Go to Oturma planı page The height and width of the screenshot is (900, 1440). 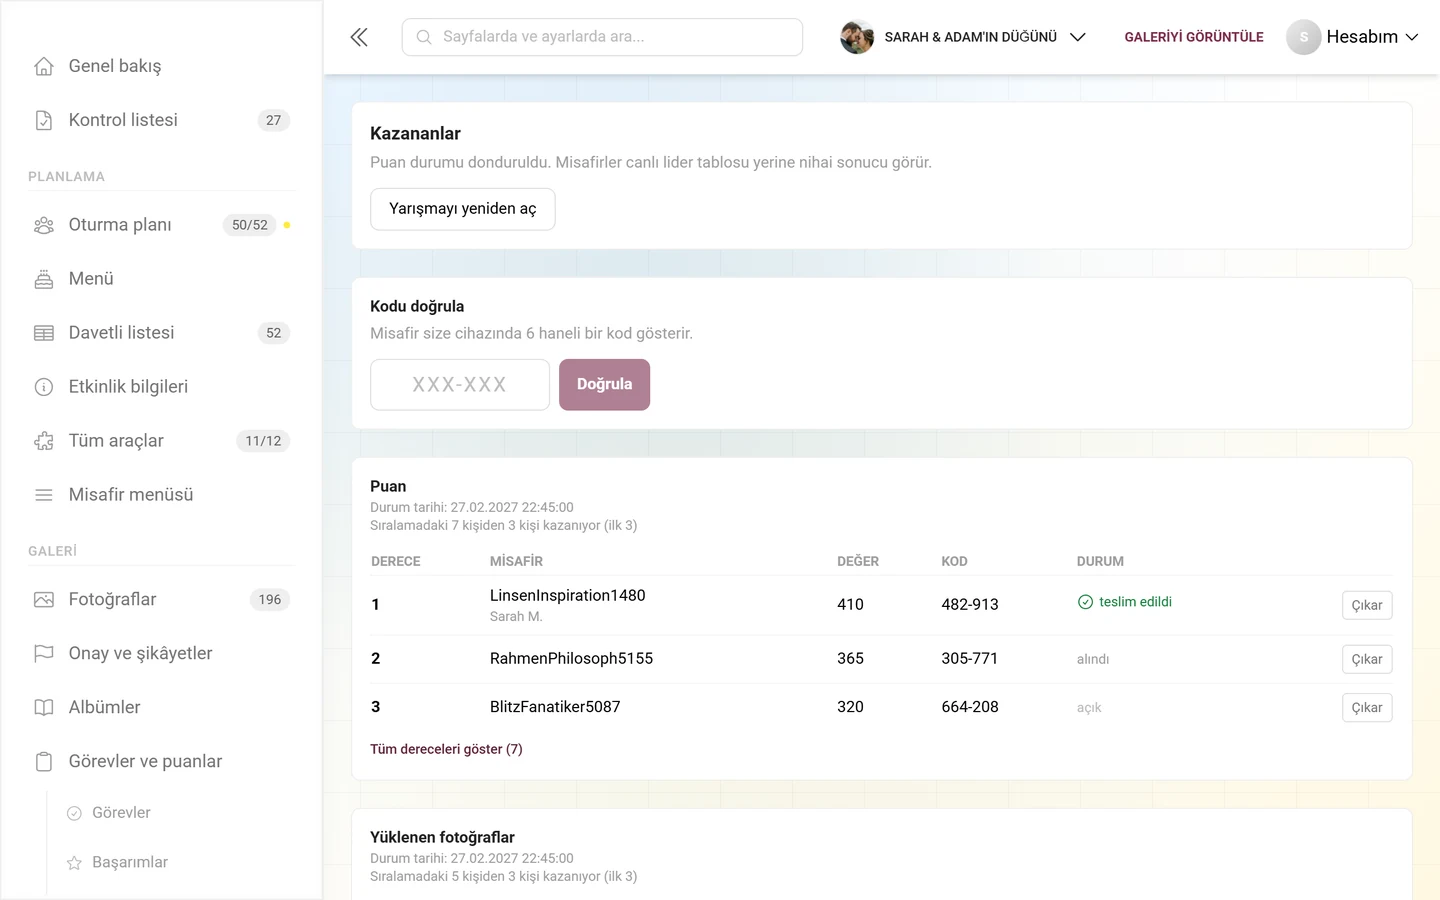click(161, 225)
